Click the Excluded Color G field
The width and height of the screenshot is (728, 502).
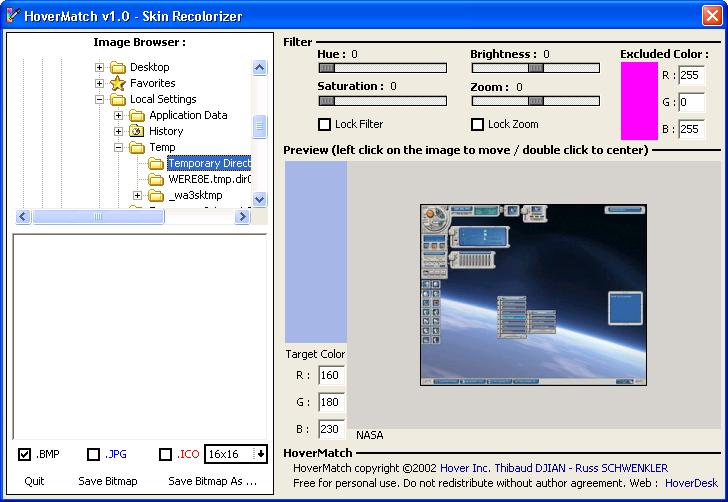pos(691,102)
